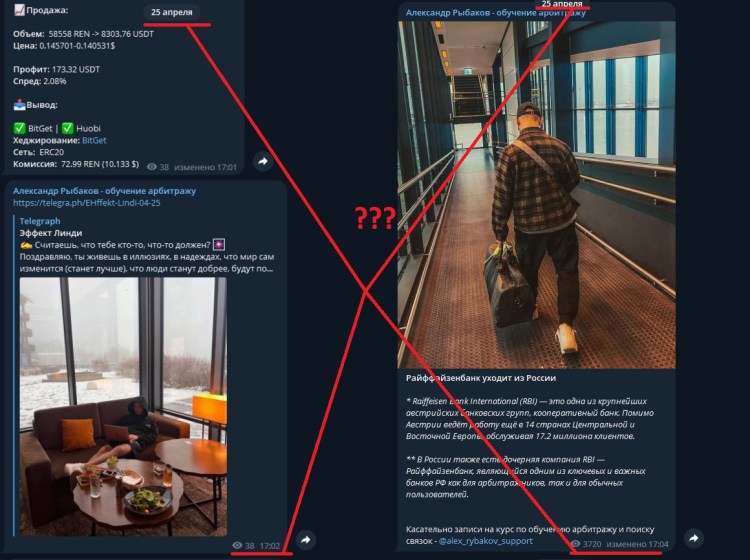Click the "Telegraph" preview site label

click(40, 221)
